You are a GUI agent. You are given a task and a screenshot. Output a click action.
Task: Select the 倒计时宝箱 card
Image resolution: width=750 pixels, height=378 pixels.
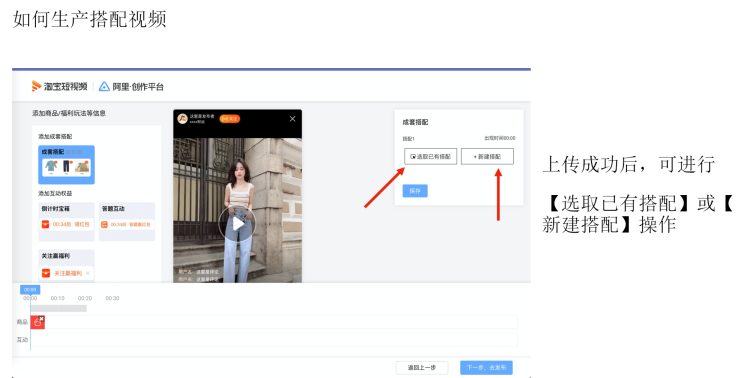pyautogui.click(x=66, y=222)
